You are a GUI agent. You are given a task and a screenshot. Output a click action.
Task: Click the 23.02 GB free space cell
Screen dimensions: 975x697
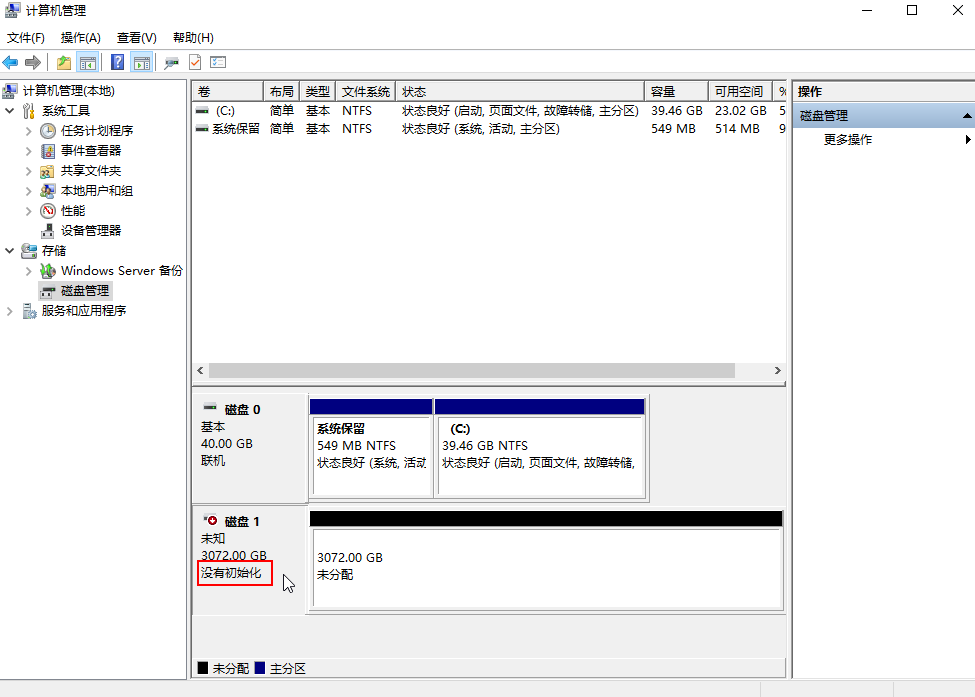[741, 111]
